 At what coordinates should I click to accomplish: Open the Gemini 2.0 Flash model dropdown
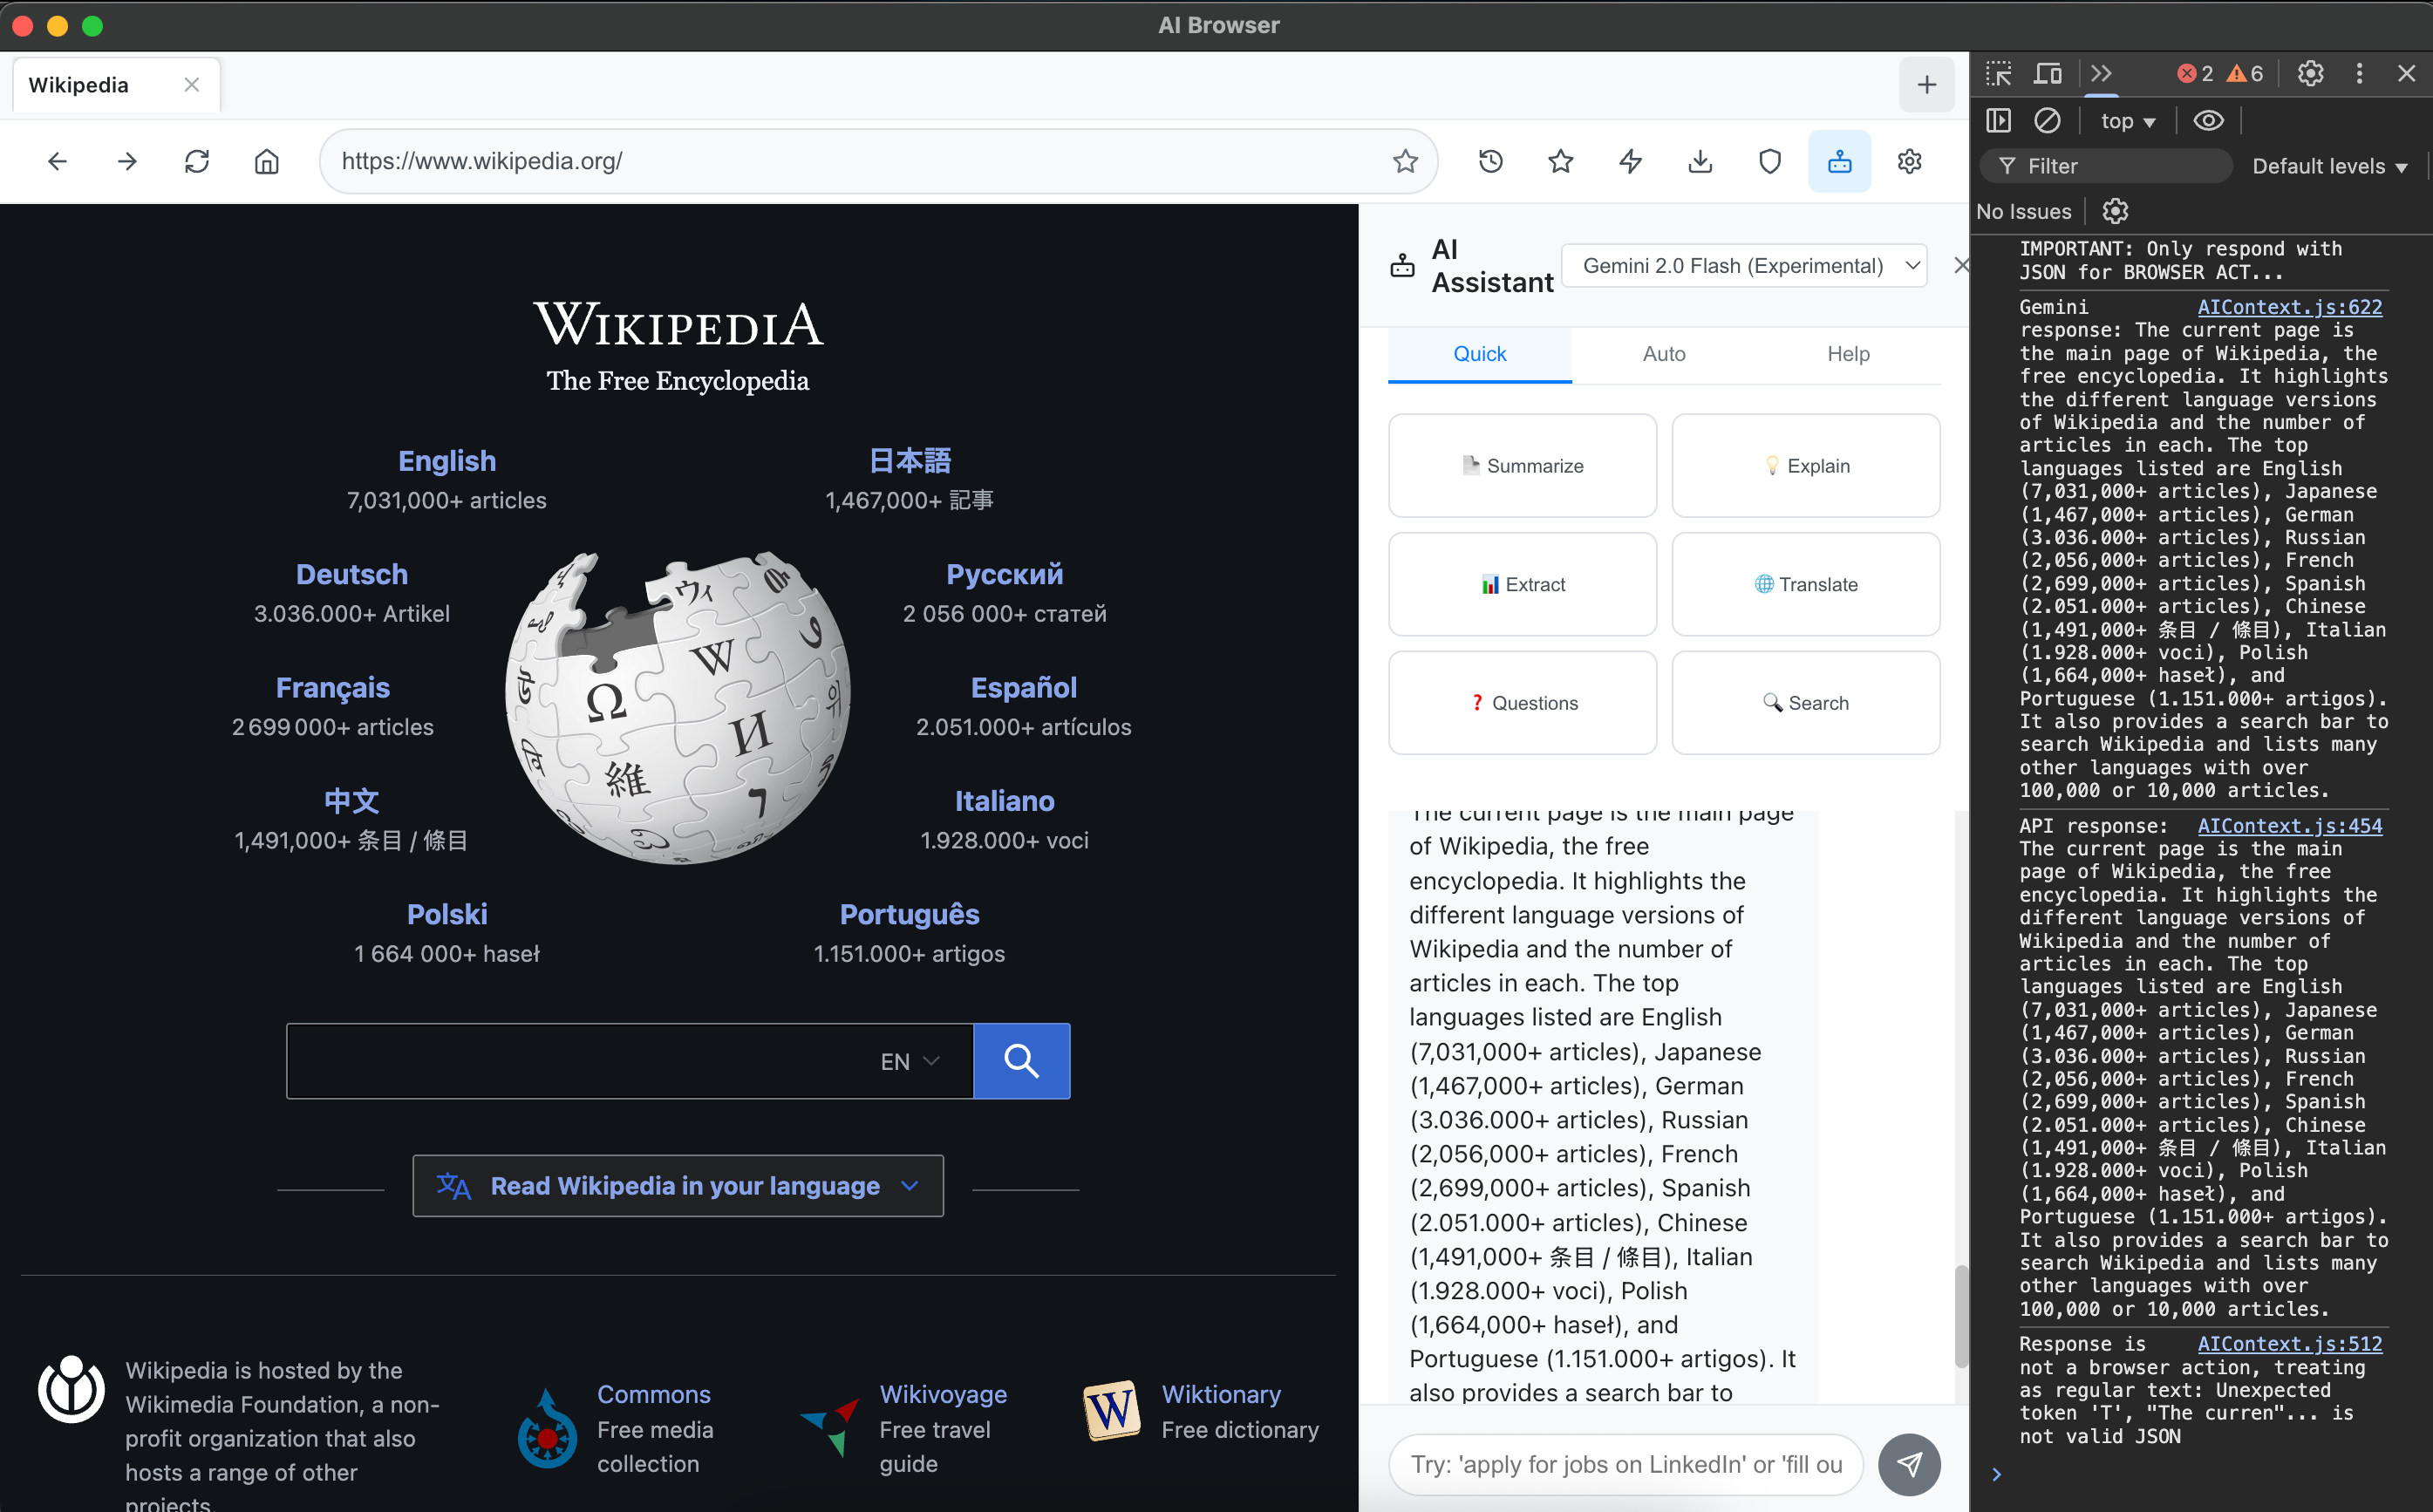tap(1744, 266)
